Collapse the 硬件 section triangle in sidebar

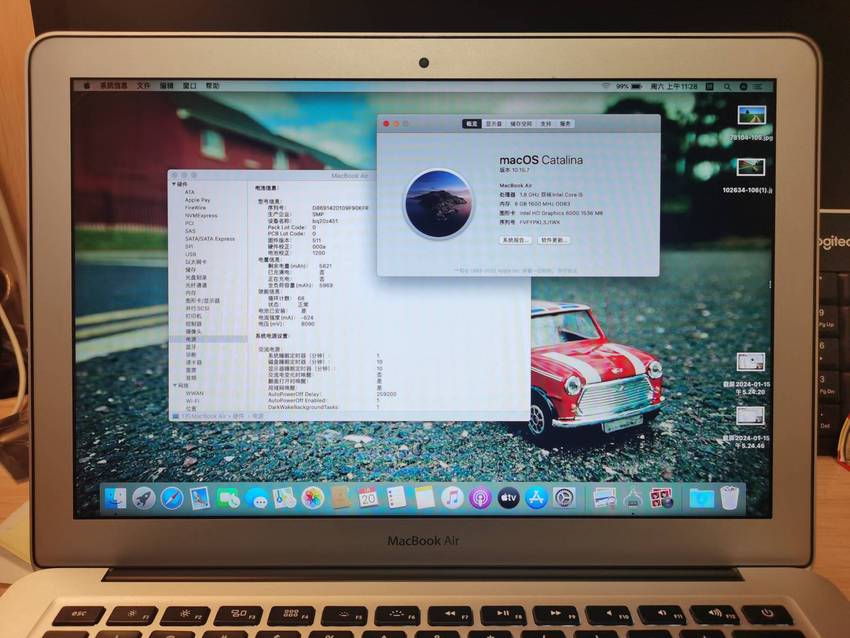tap(174, 185)
